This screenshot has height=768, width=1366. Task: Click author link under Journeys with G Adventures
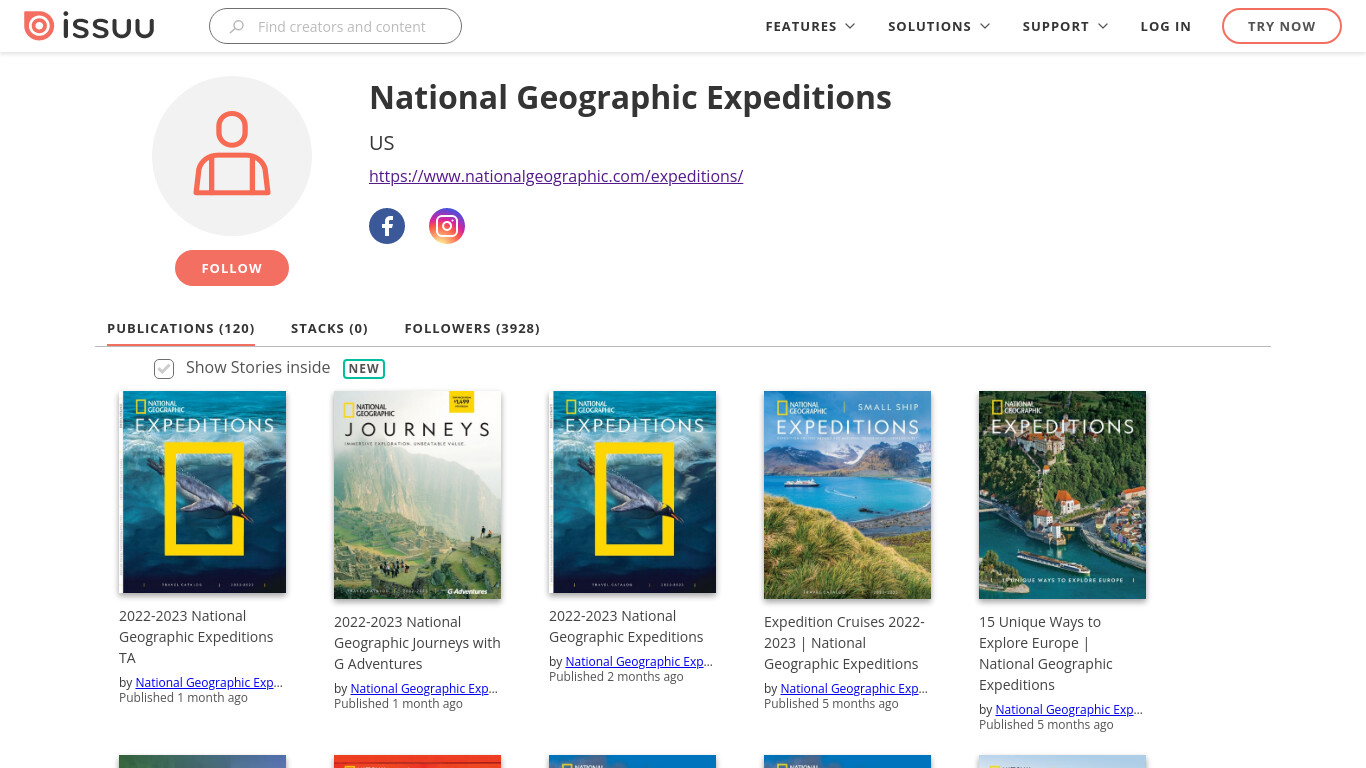point(424,689)
